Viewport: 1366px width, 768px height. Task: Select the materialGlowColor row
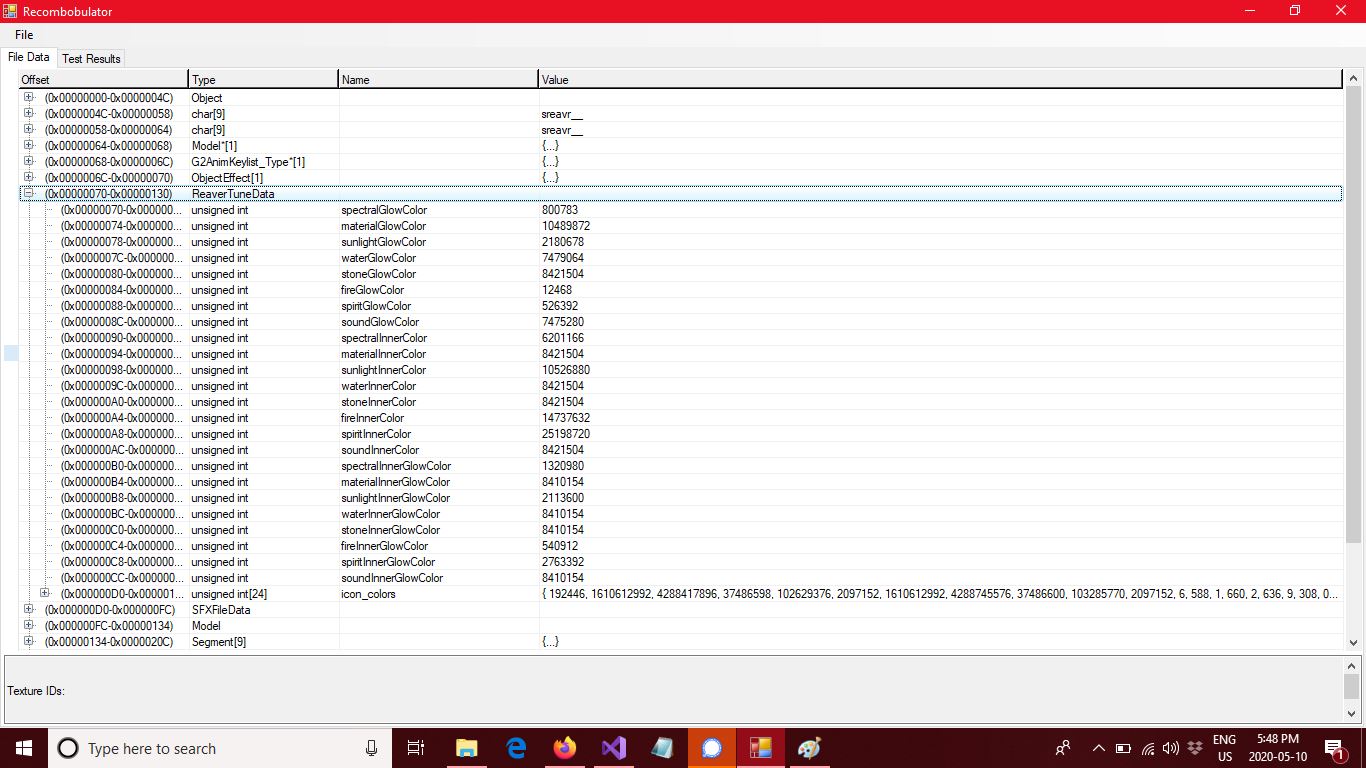[x=680, y=226]
